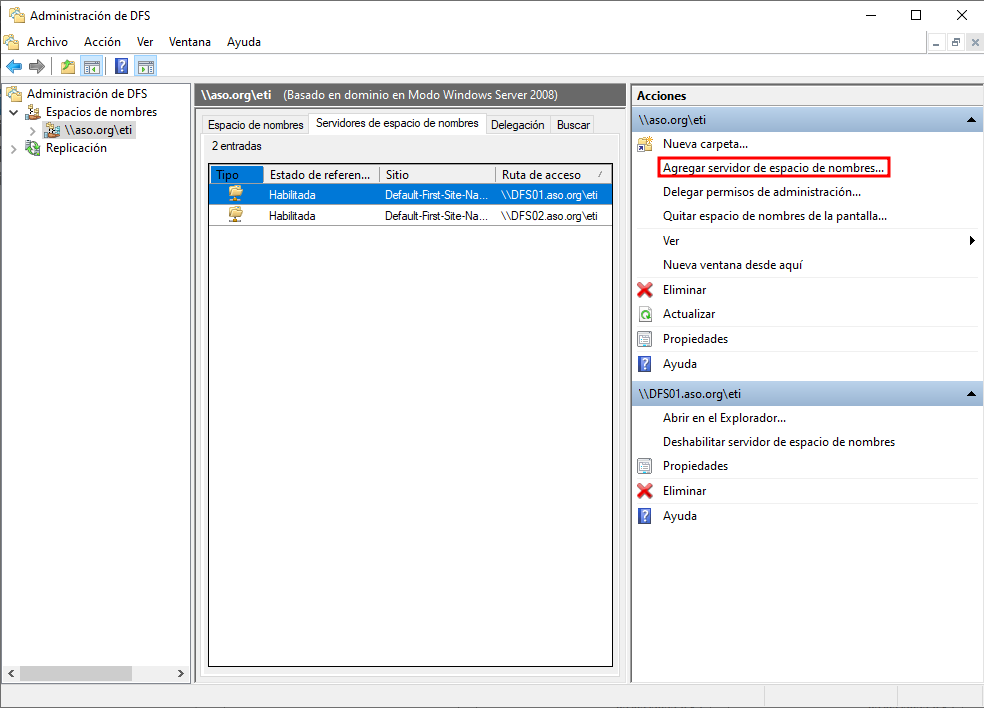The image size is (984, 708).
Task: Open the Acción menu
Action: click(102, 42)
